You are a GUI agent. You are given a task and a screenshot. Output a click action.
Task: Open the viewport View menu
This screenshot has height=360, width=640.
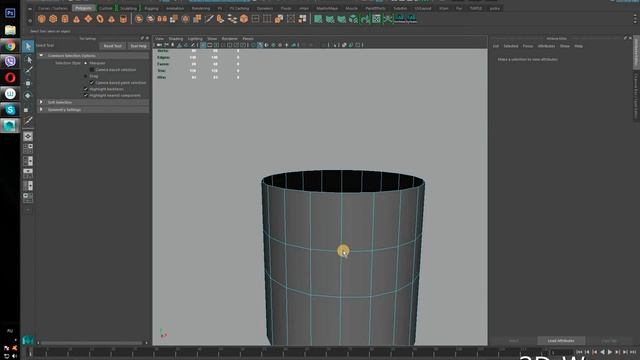click(x=159, y=39)
